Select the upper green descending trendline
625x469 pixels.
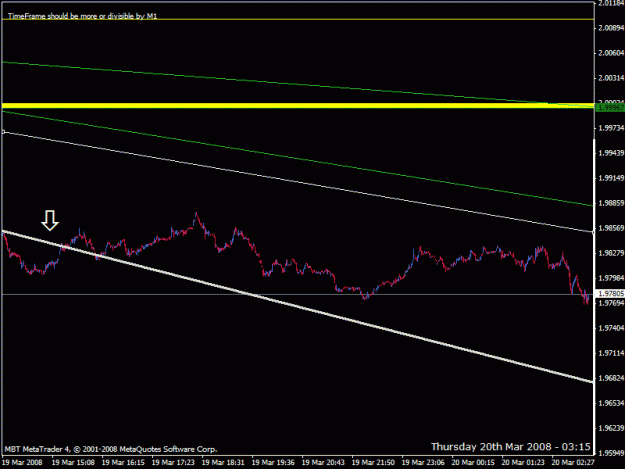click(x=298, y=84)
